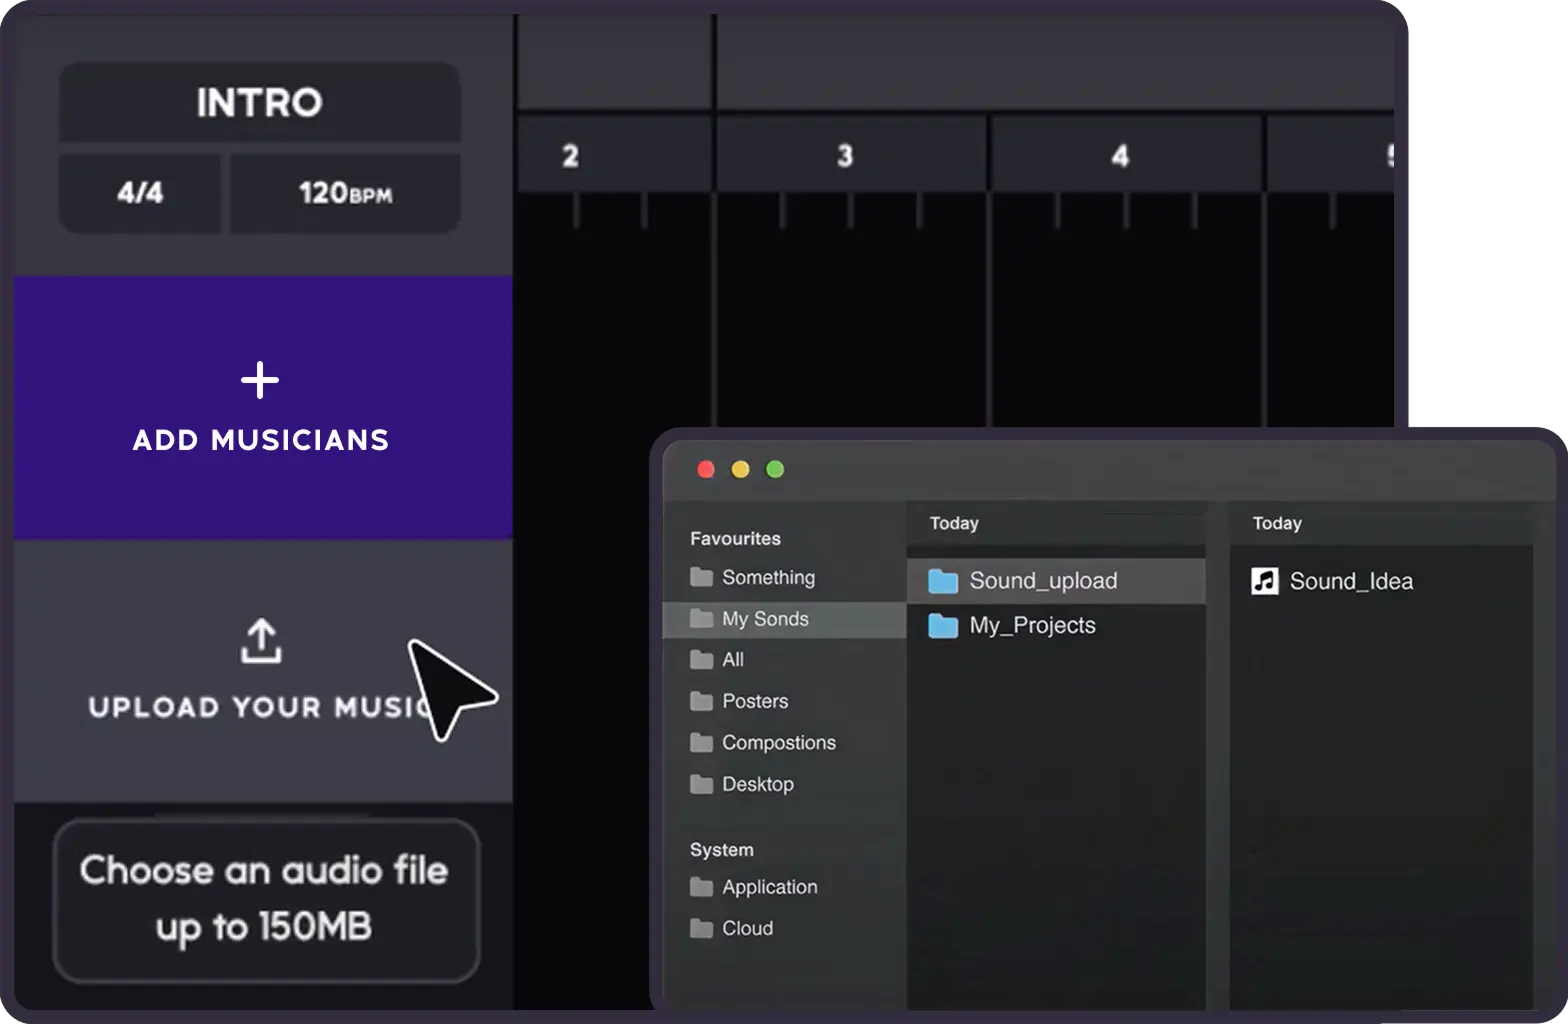
Task: Open the All folder in Favourites
Action: point(732,660)
